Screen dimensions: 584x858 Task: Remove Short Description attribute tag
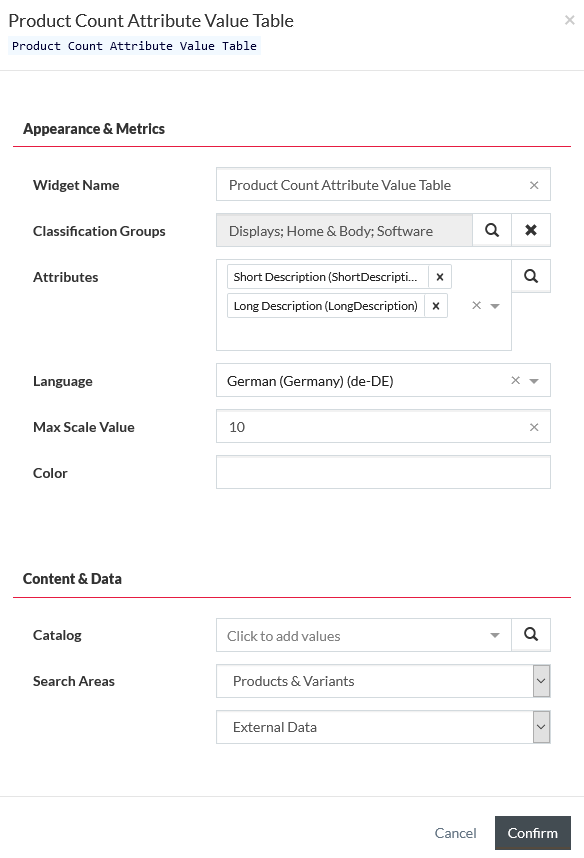coord(440,277)
